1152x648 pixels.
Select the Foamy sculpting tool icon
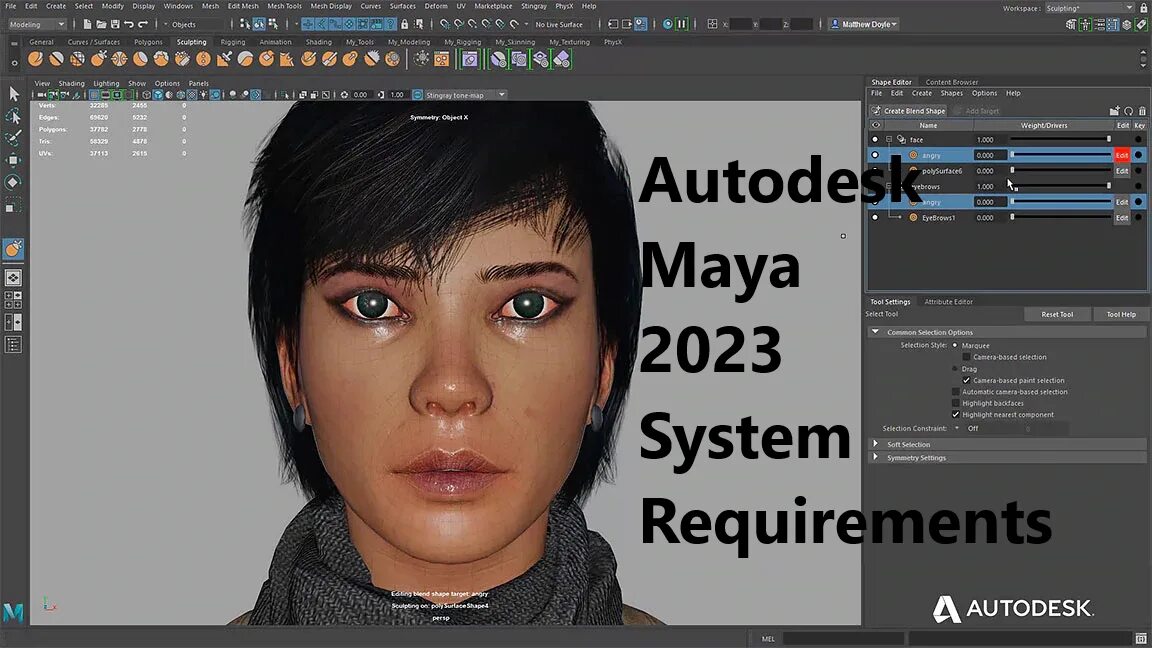click(x=161, y=59)
